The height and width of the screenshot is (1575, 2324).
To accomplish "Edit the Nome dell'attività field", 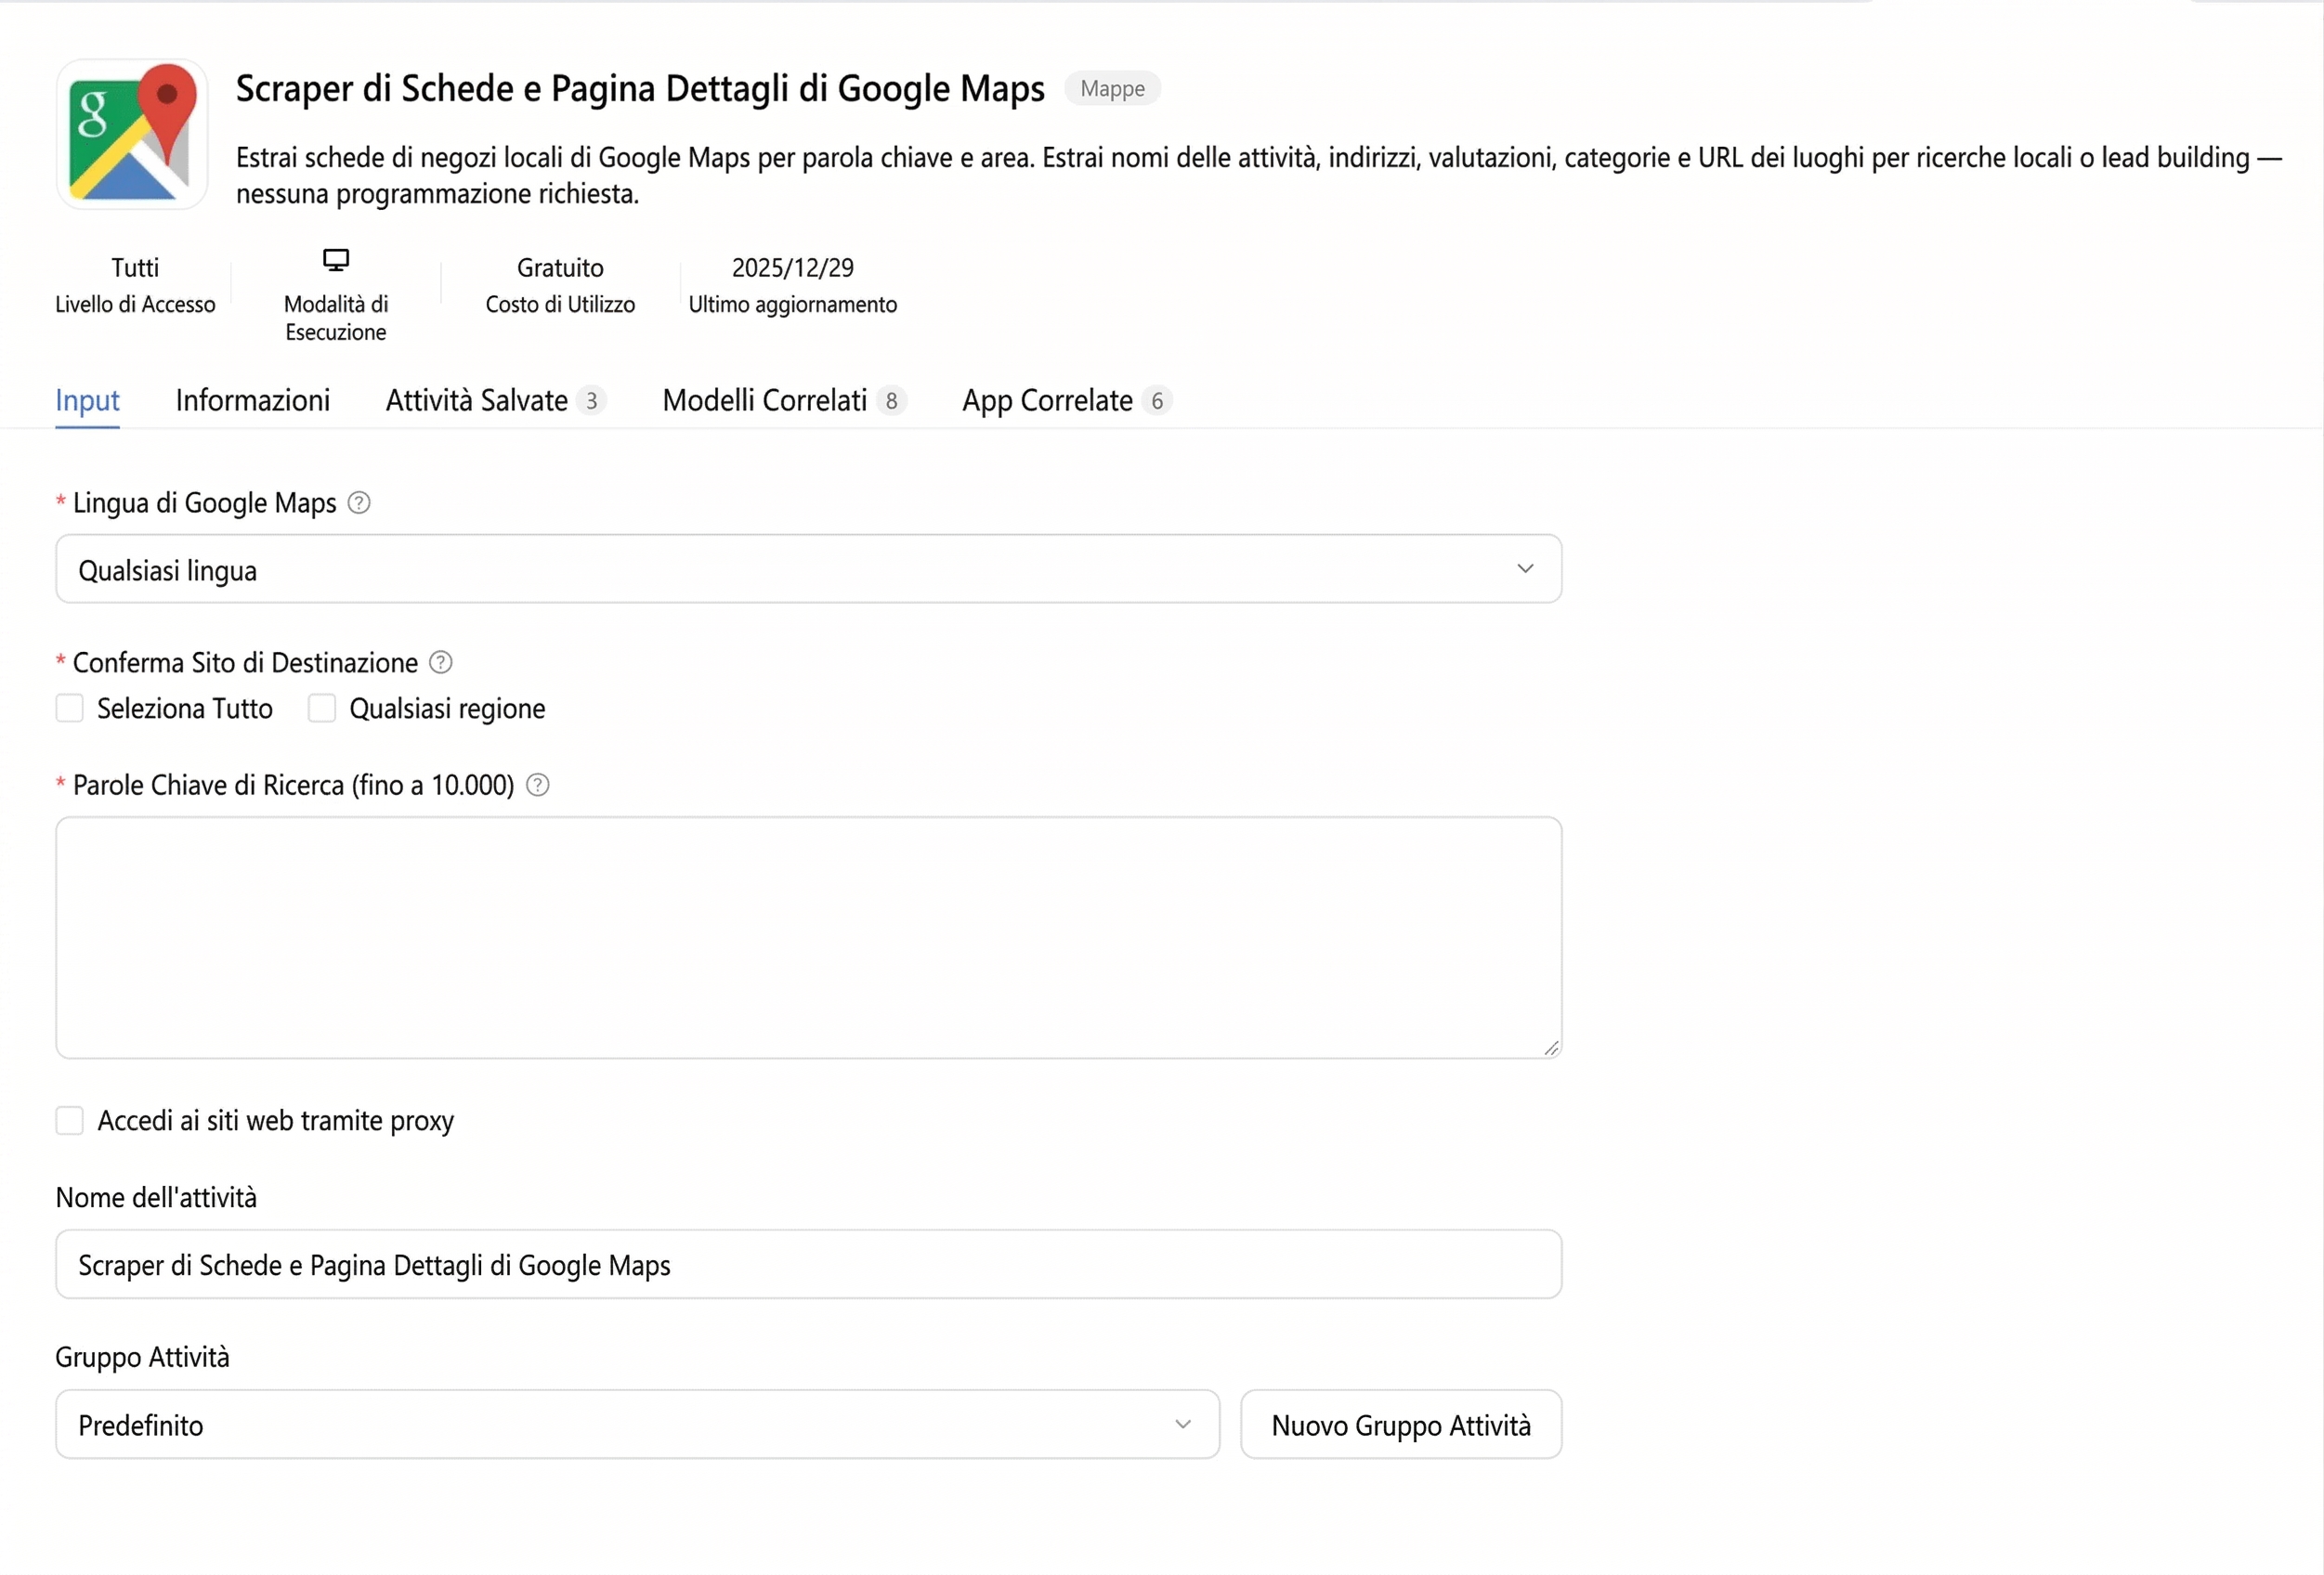I will (x=808, y=1264).
